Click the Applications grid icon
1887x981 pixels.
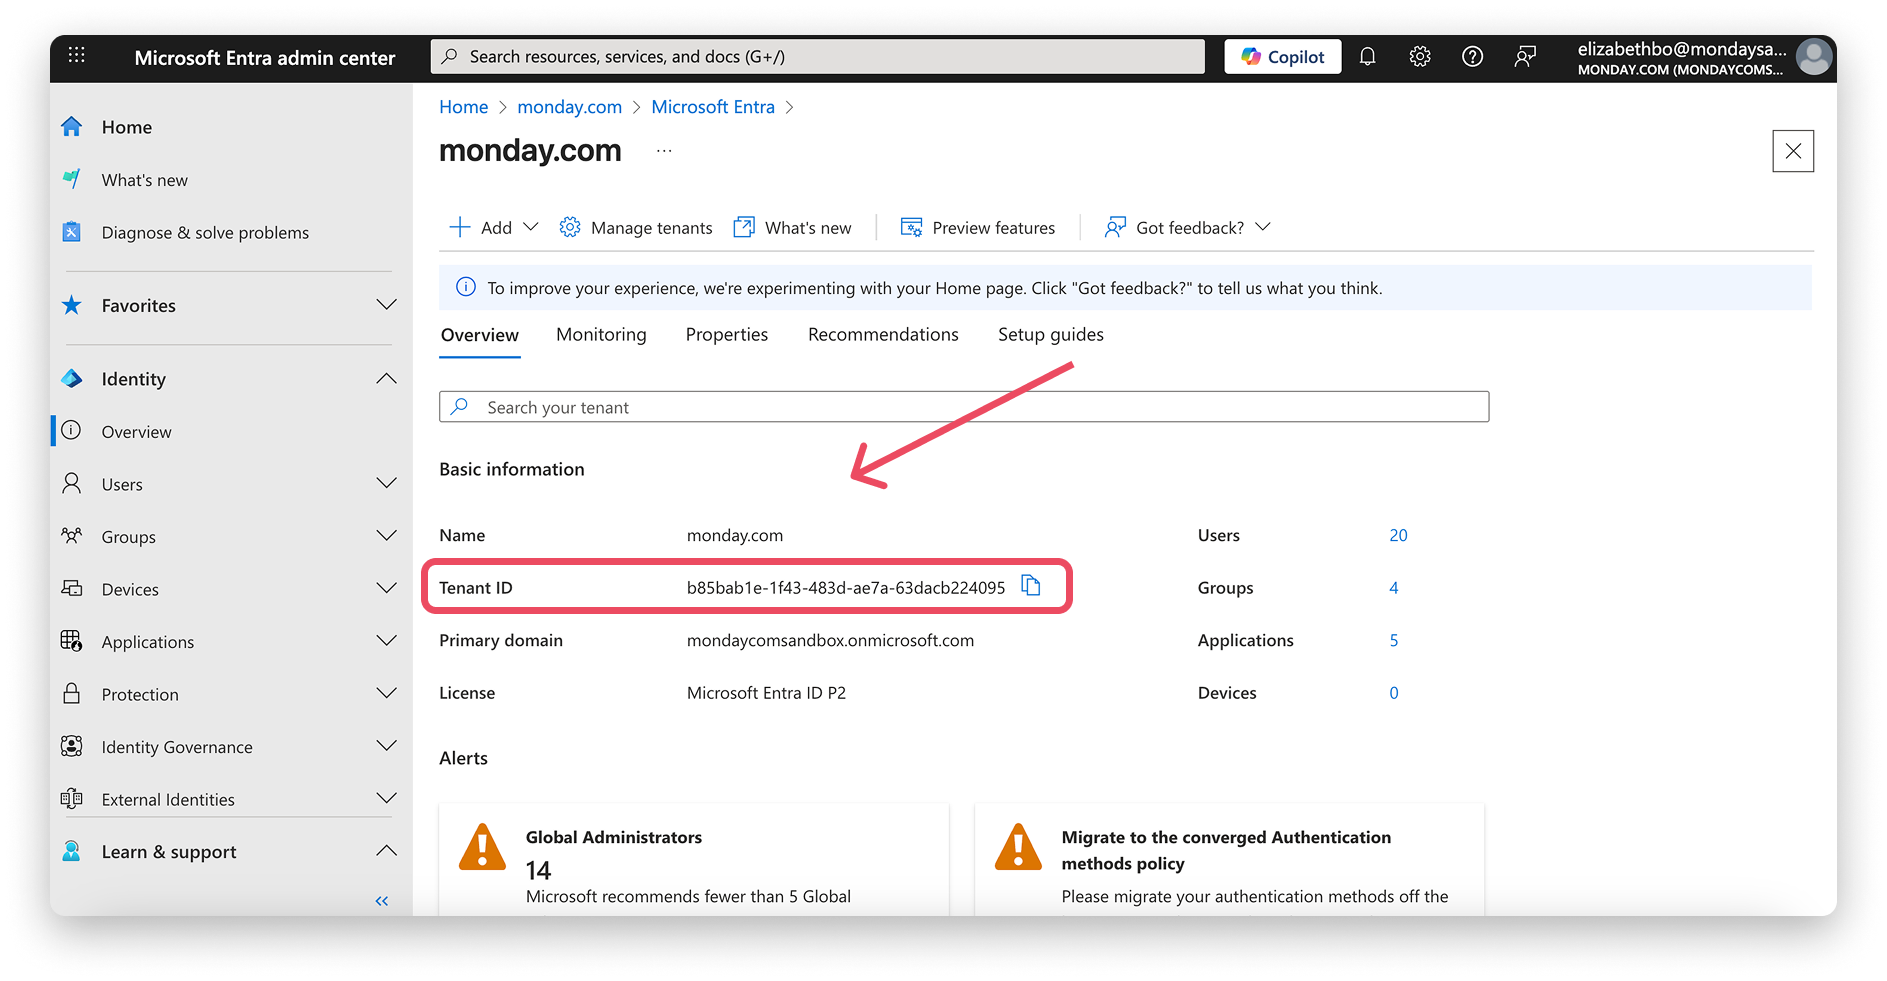(72, 641)
